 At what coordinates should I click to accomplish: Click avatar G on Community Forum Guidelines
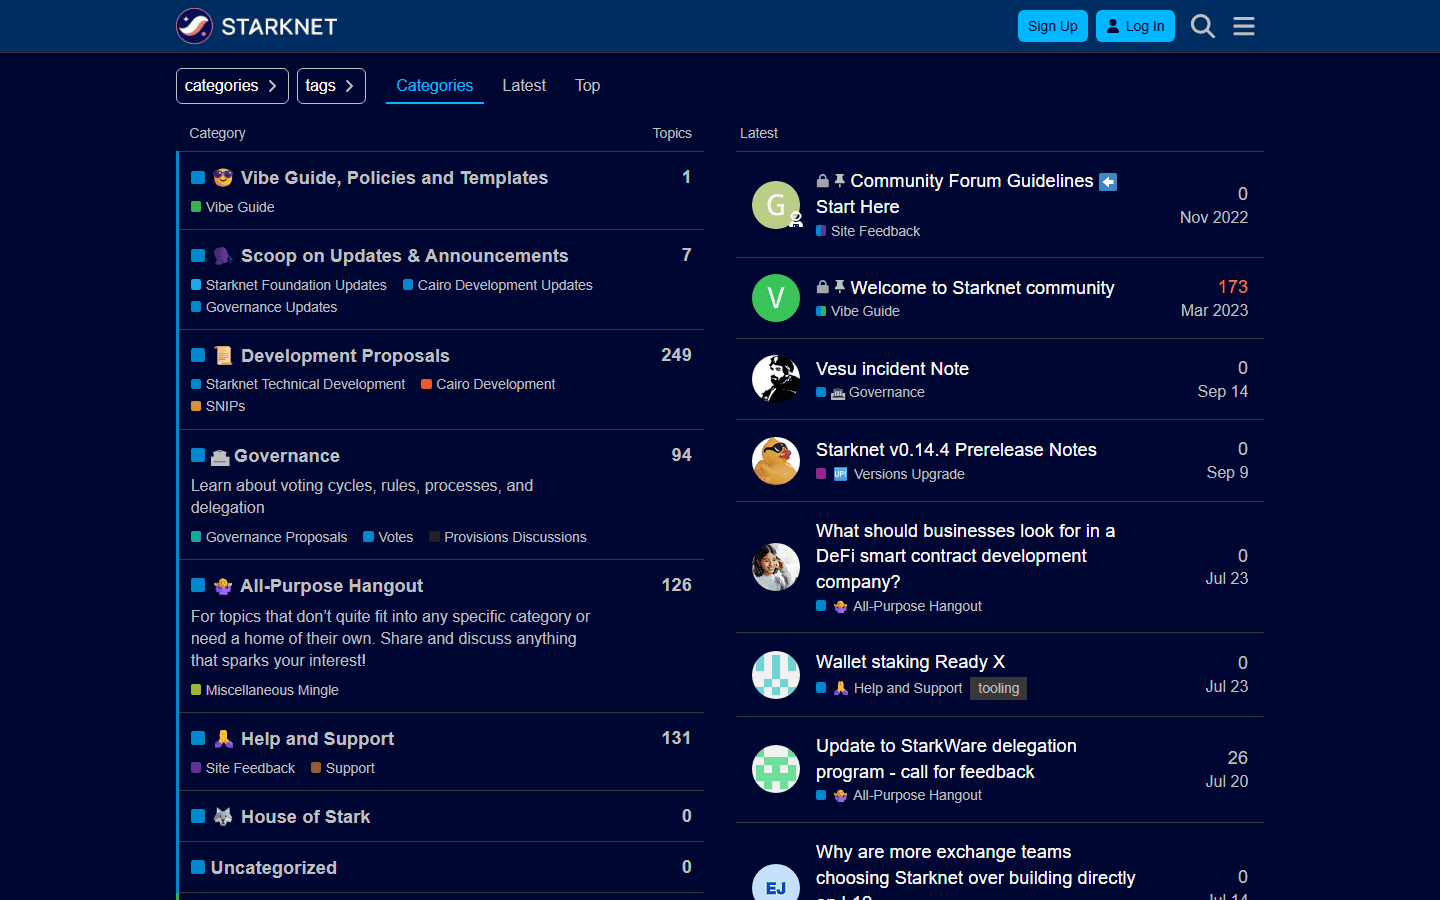pyautogui.click(x=776, y=205)
